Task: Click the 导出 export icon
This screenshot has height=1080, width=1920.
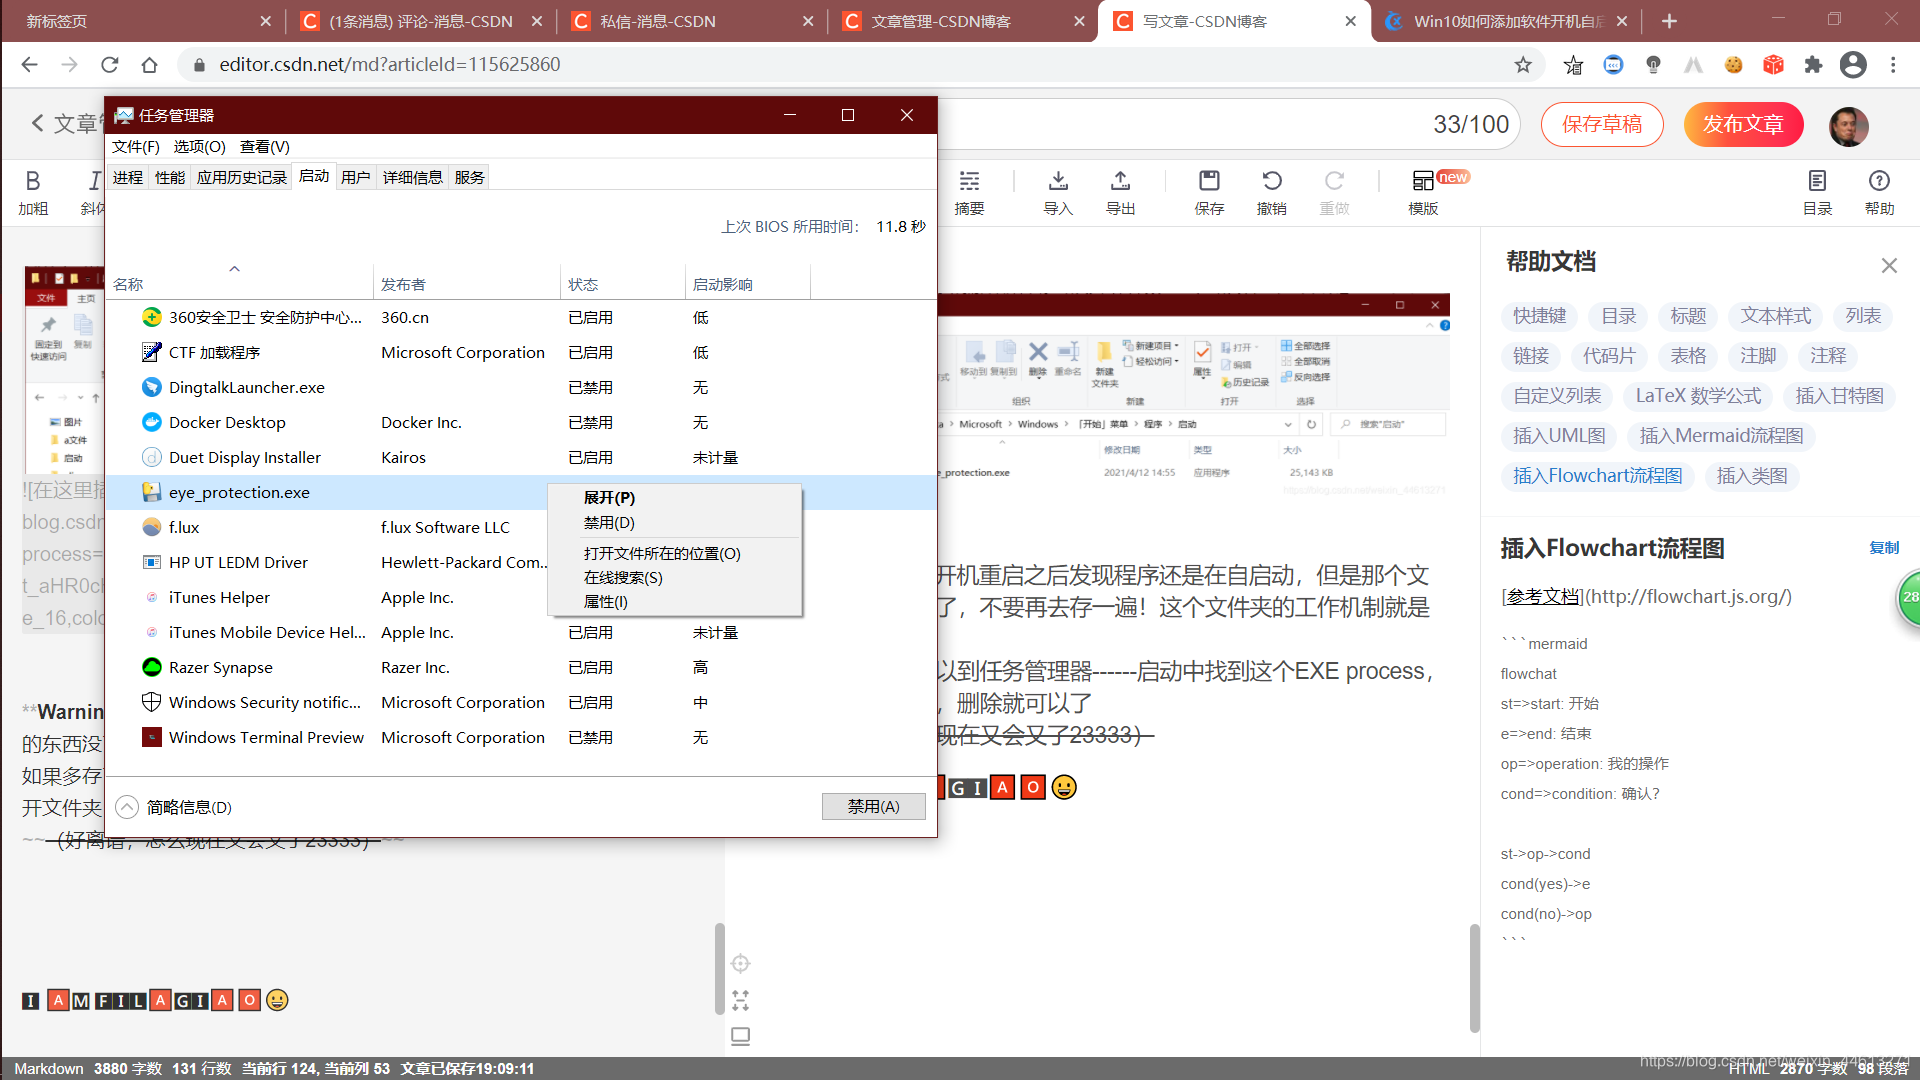Action: [x=1120, y=181]
